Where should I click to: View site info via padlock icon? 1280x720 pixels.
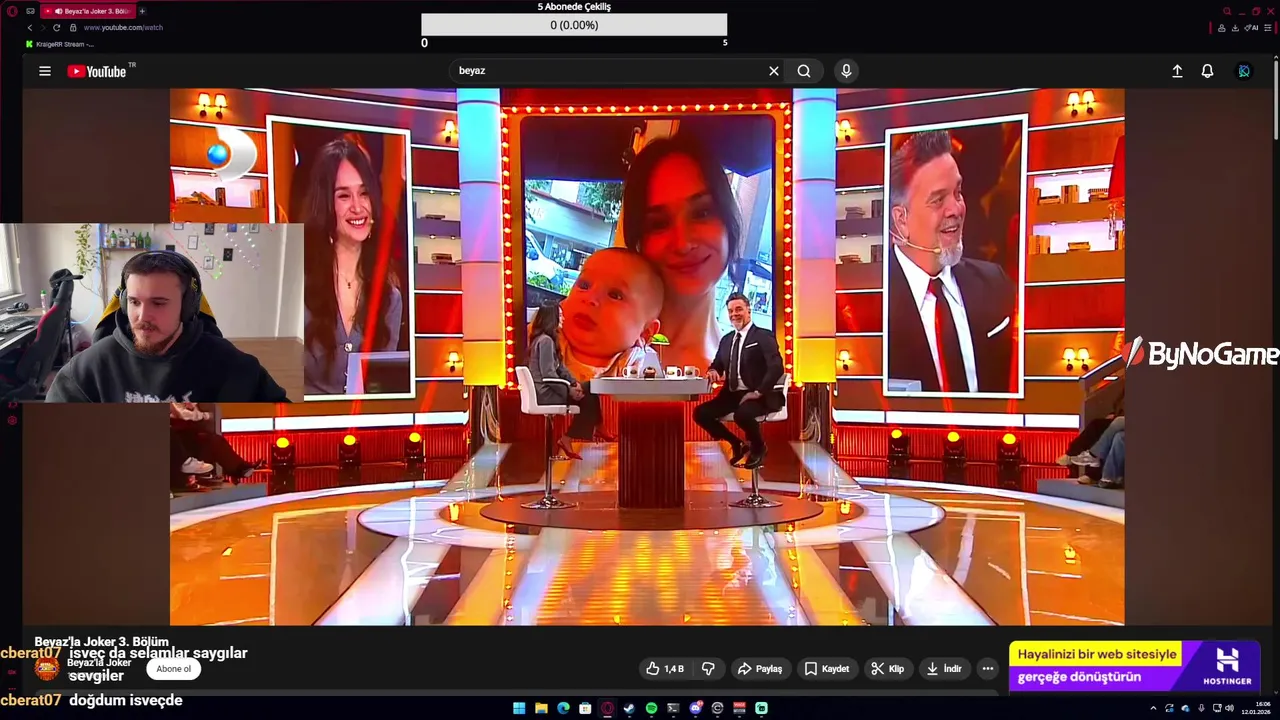(73, 28)
